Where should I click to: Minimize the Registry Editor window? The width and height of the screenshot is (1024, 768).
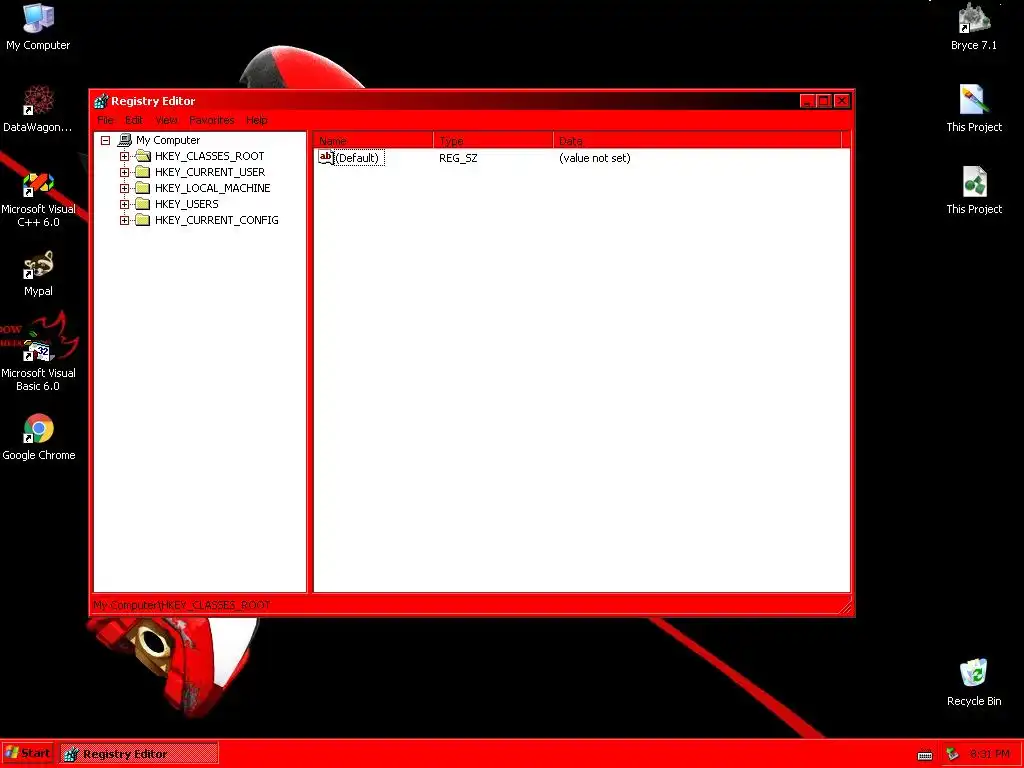click(807, 101)
